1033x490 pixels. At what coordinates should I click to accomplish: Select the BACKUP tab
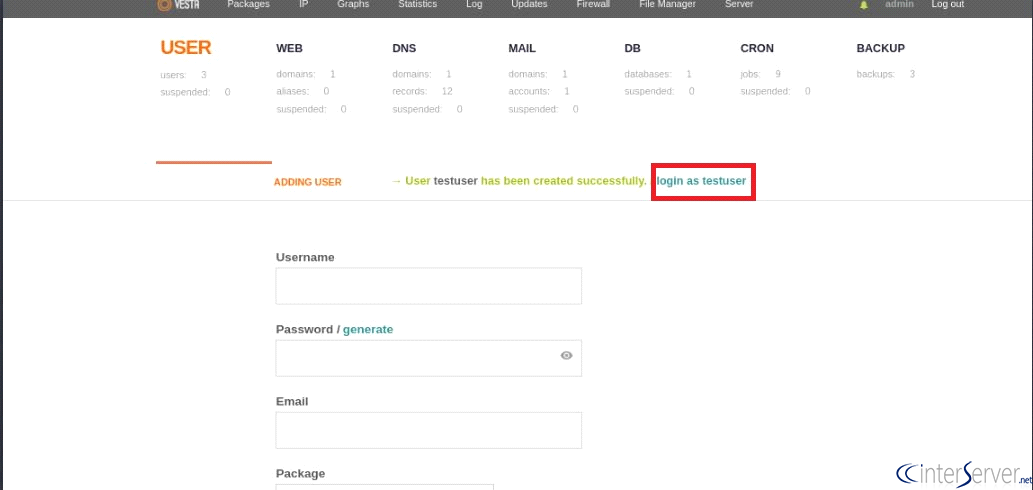pos(880,48)
